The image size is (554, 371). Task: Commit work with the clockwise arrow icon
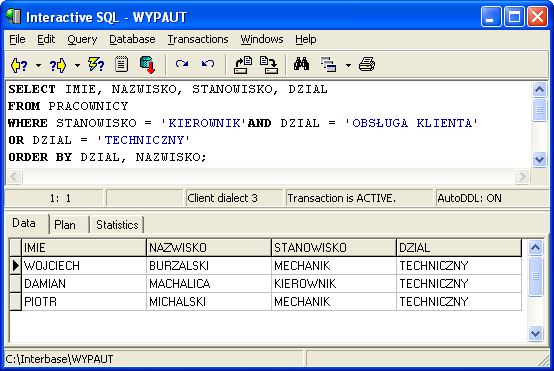(x=182, y=64)
